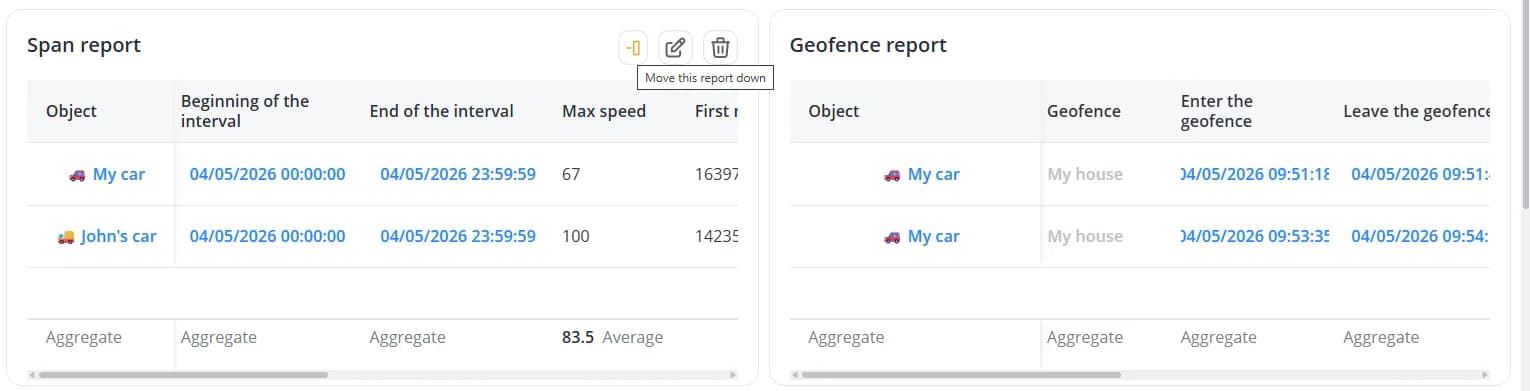
Task: Click left arrow of Span report scrollbar
Action: 32,375
